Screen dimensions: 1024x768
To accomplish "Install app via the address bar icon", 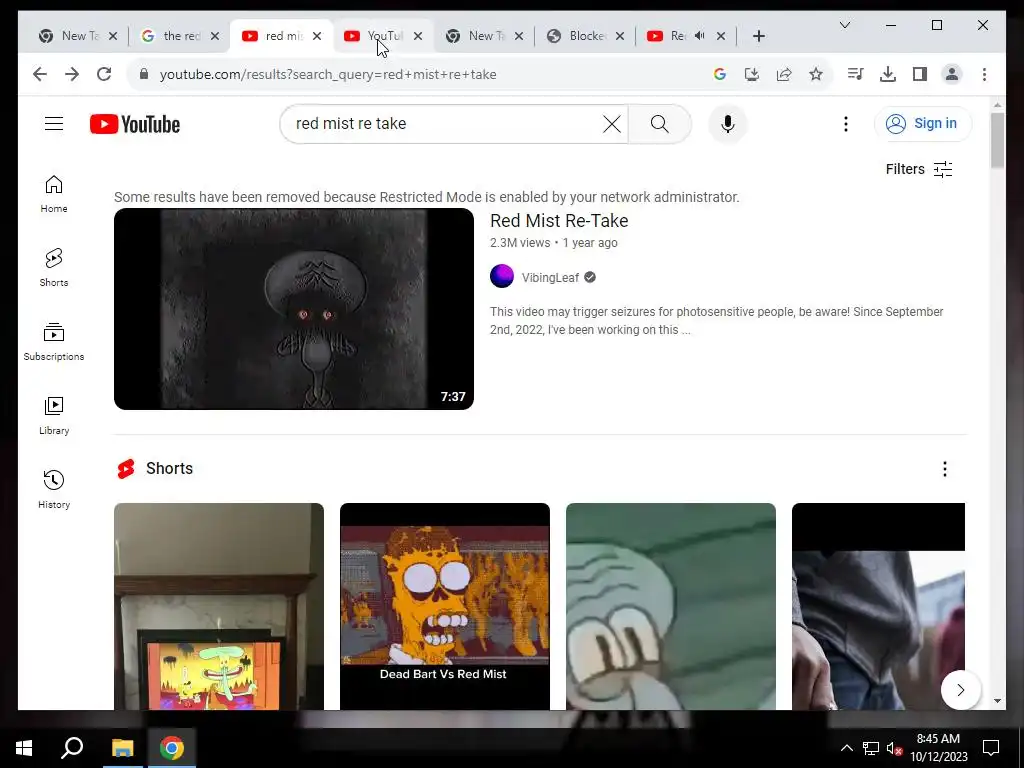I will point(752,74).
